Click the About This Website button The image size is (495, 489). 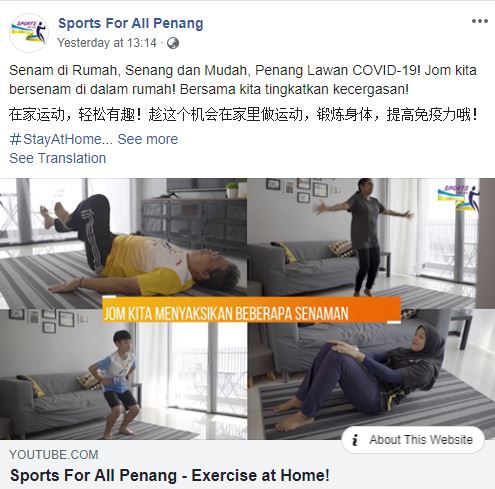coord(413,440)
